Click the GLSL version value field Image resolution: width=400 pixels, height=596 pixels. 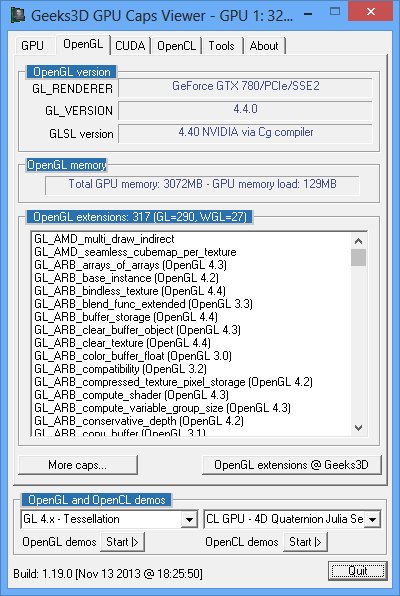point(245,133)
